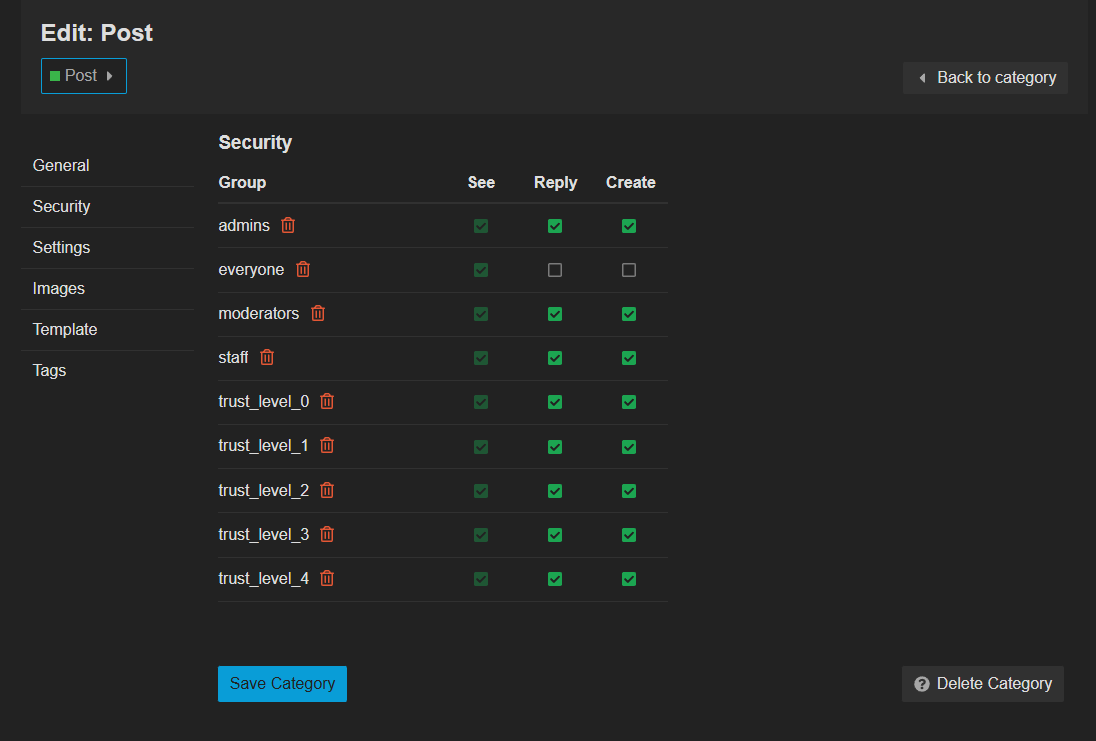
Task: Delete the admins group permission
Action: point(288,225)
